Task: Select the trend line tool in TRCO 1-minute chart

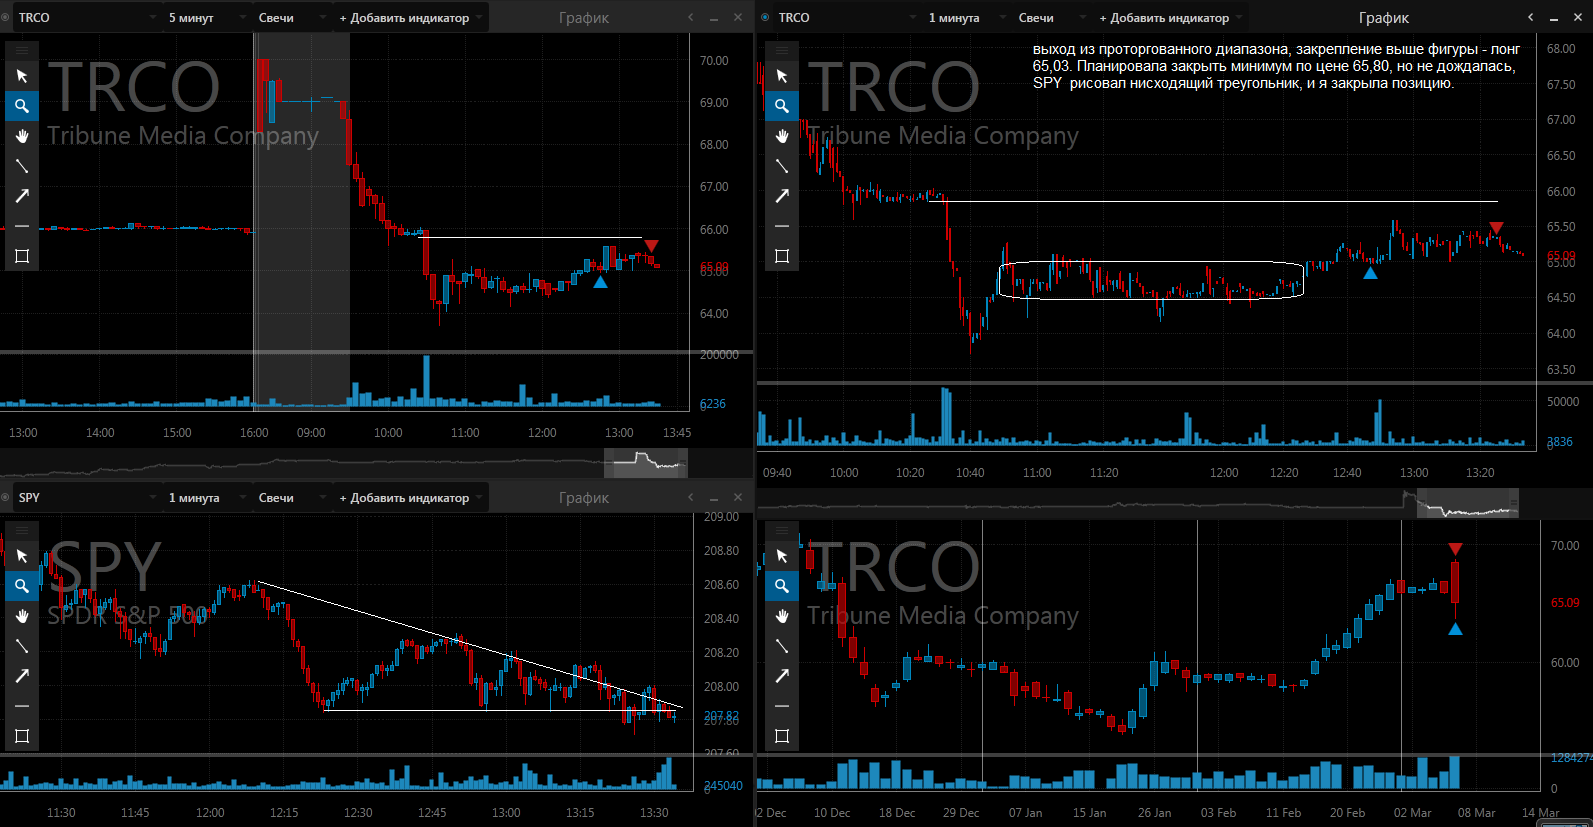Action: tap(782, 166)
